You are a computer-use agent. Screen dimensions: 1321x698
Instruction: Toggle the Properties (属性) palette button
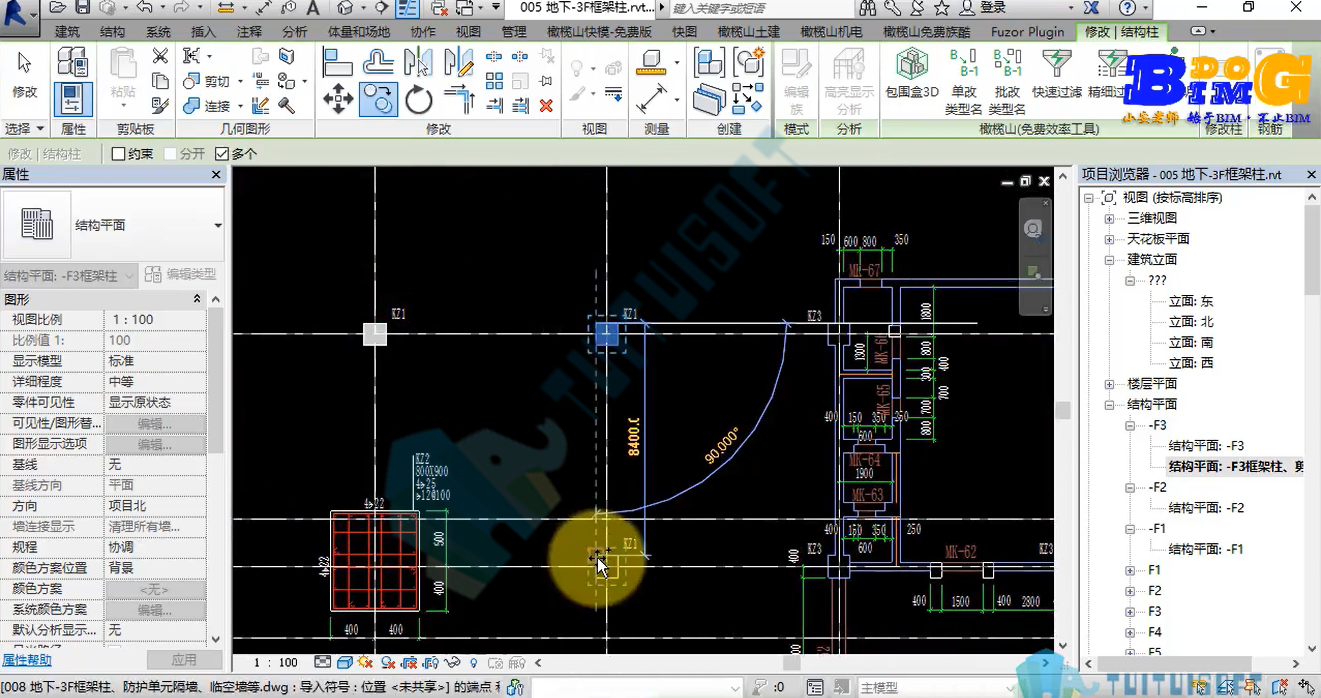[73, 100]
